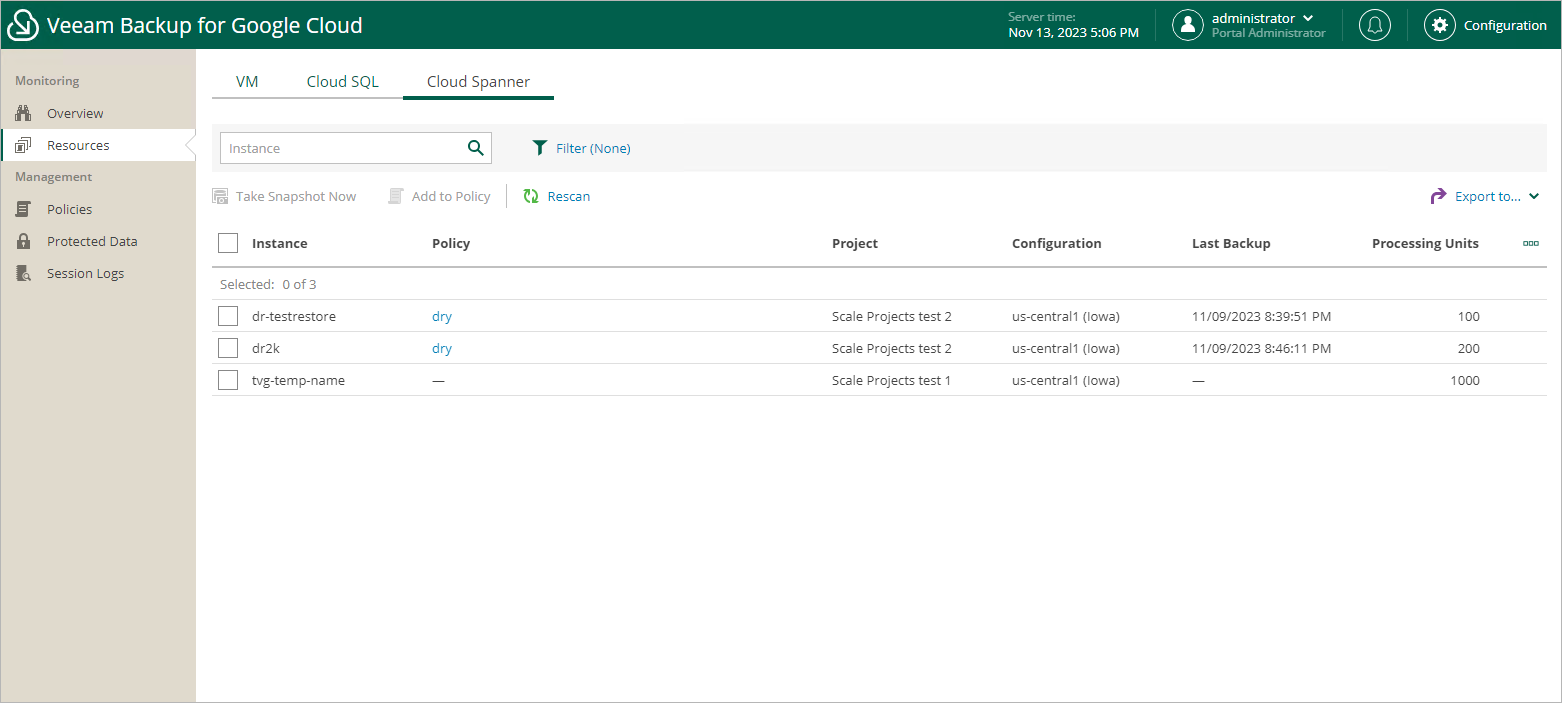The height and width of the screenshot is (703, 1562).
Task: Click the Configuration button label
Action: point(1505,25)
